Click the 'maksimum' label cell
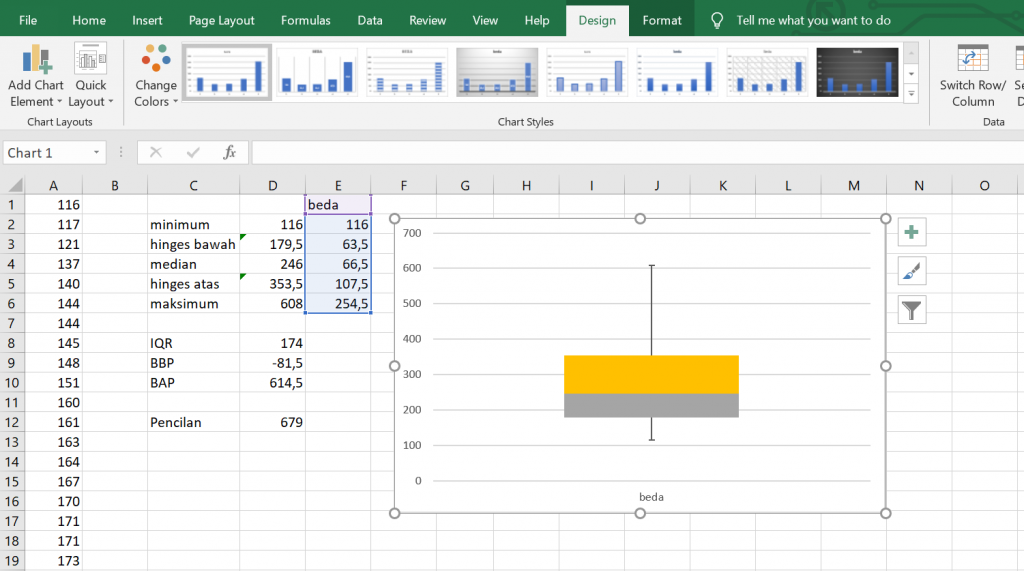Screen dimensions: 1024x571 point(193,304)
